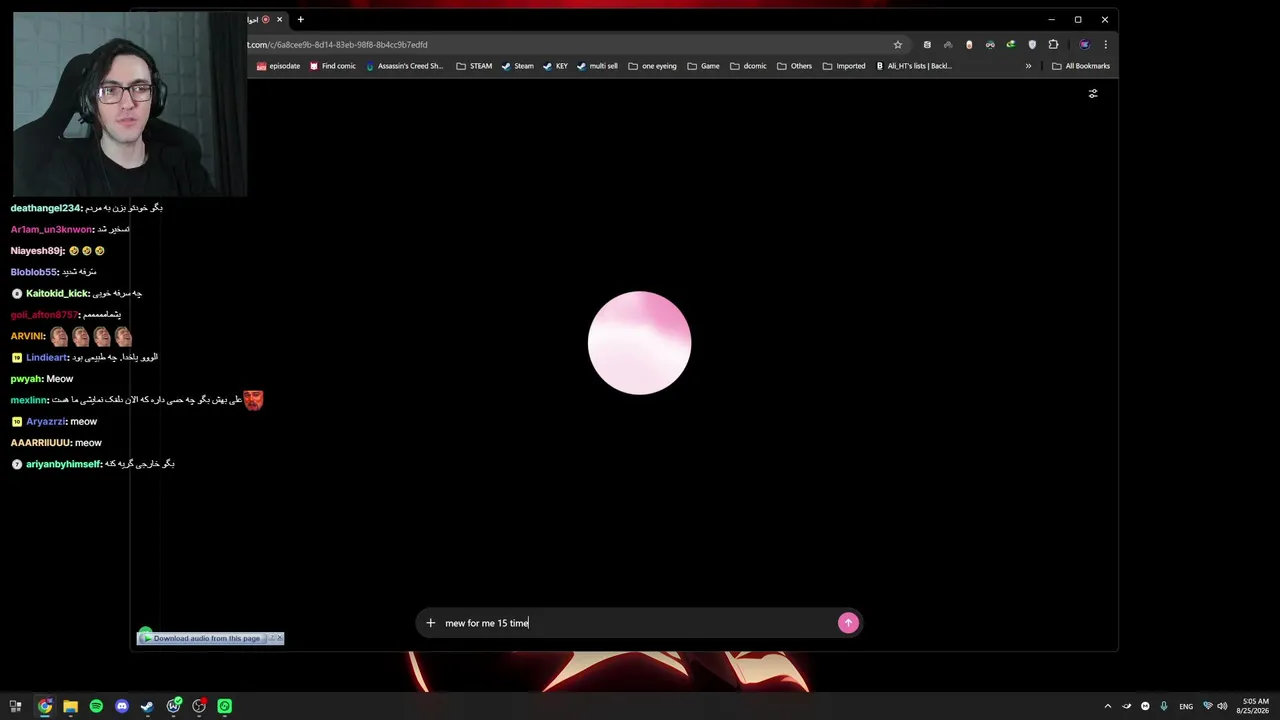Open the taskbar app with green checkmark badge
The image size is (1280, 720).
pos(174,706)
